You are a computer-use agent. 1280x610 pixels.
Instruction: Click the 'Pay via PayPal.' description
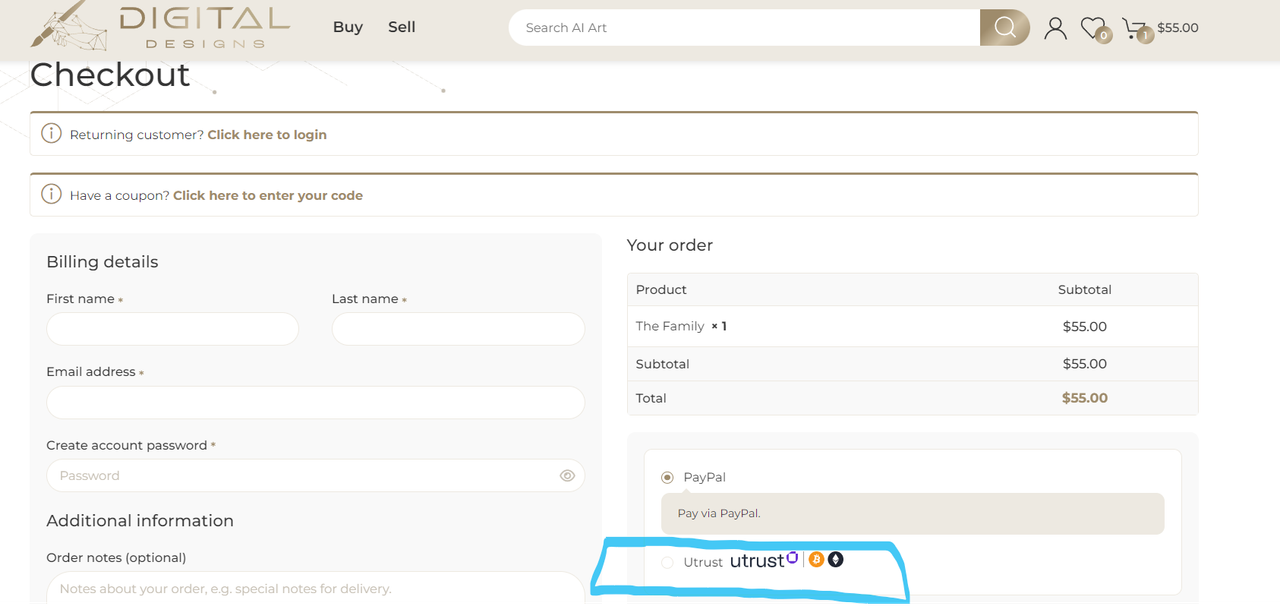[x=719, y=513]
